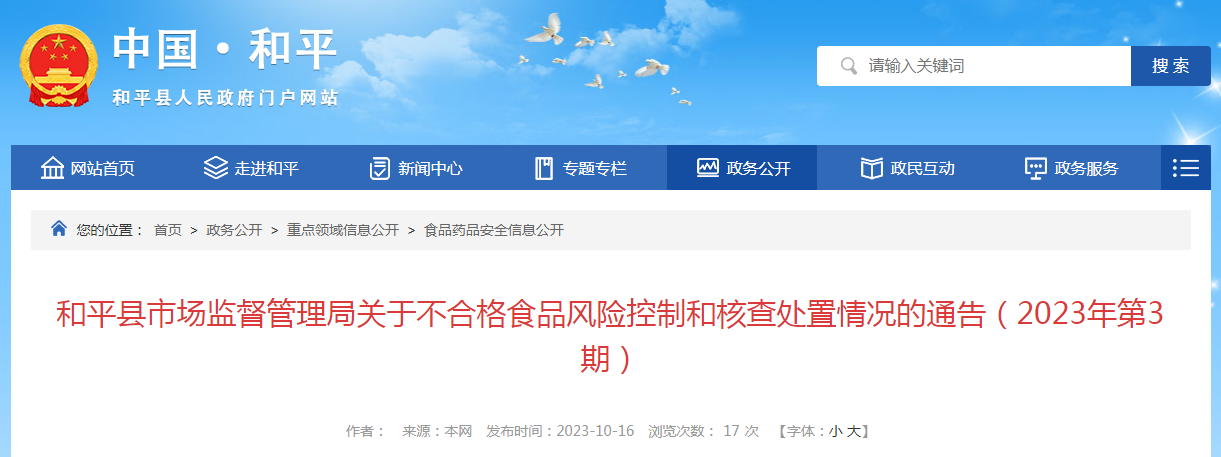
Task: Click the 政务公开 chart icon
Action: pyautogui.click(x=708, y=167)
